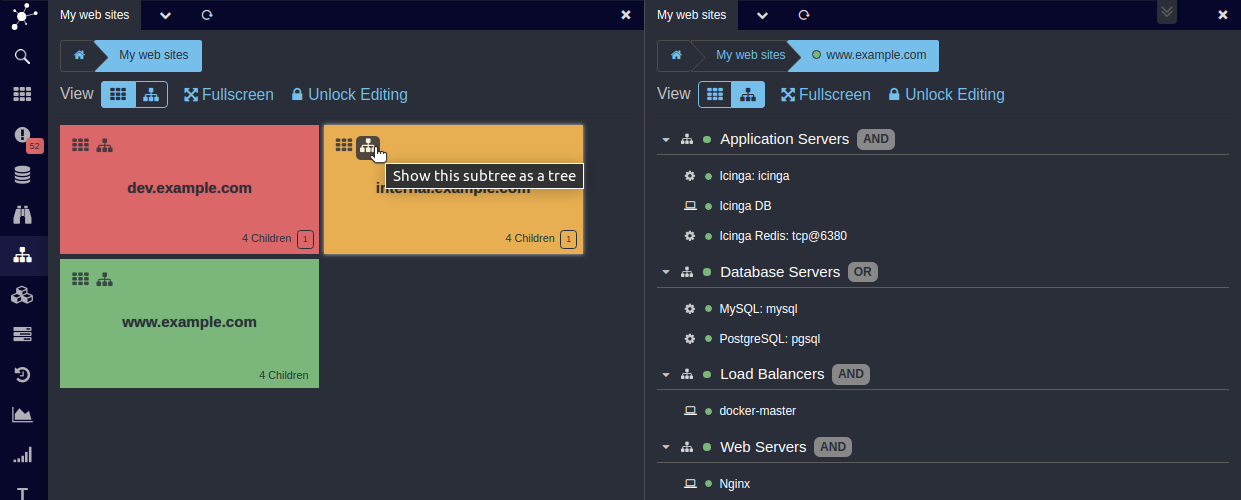Show www.example.com tile subtree as tiles
The height and width of the screenshot is (500, 1241).
[81, 279]
